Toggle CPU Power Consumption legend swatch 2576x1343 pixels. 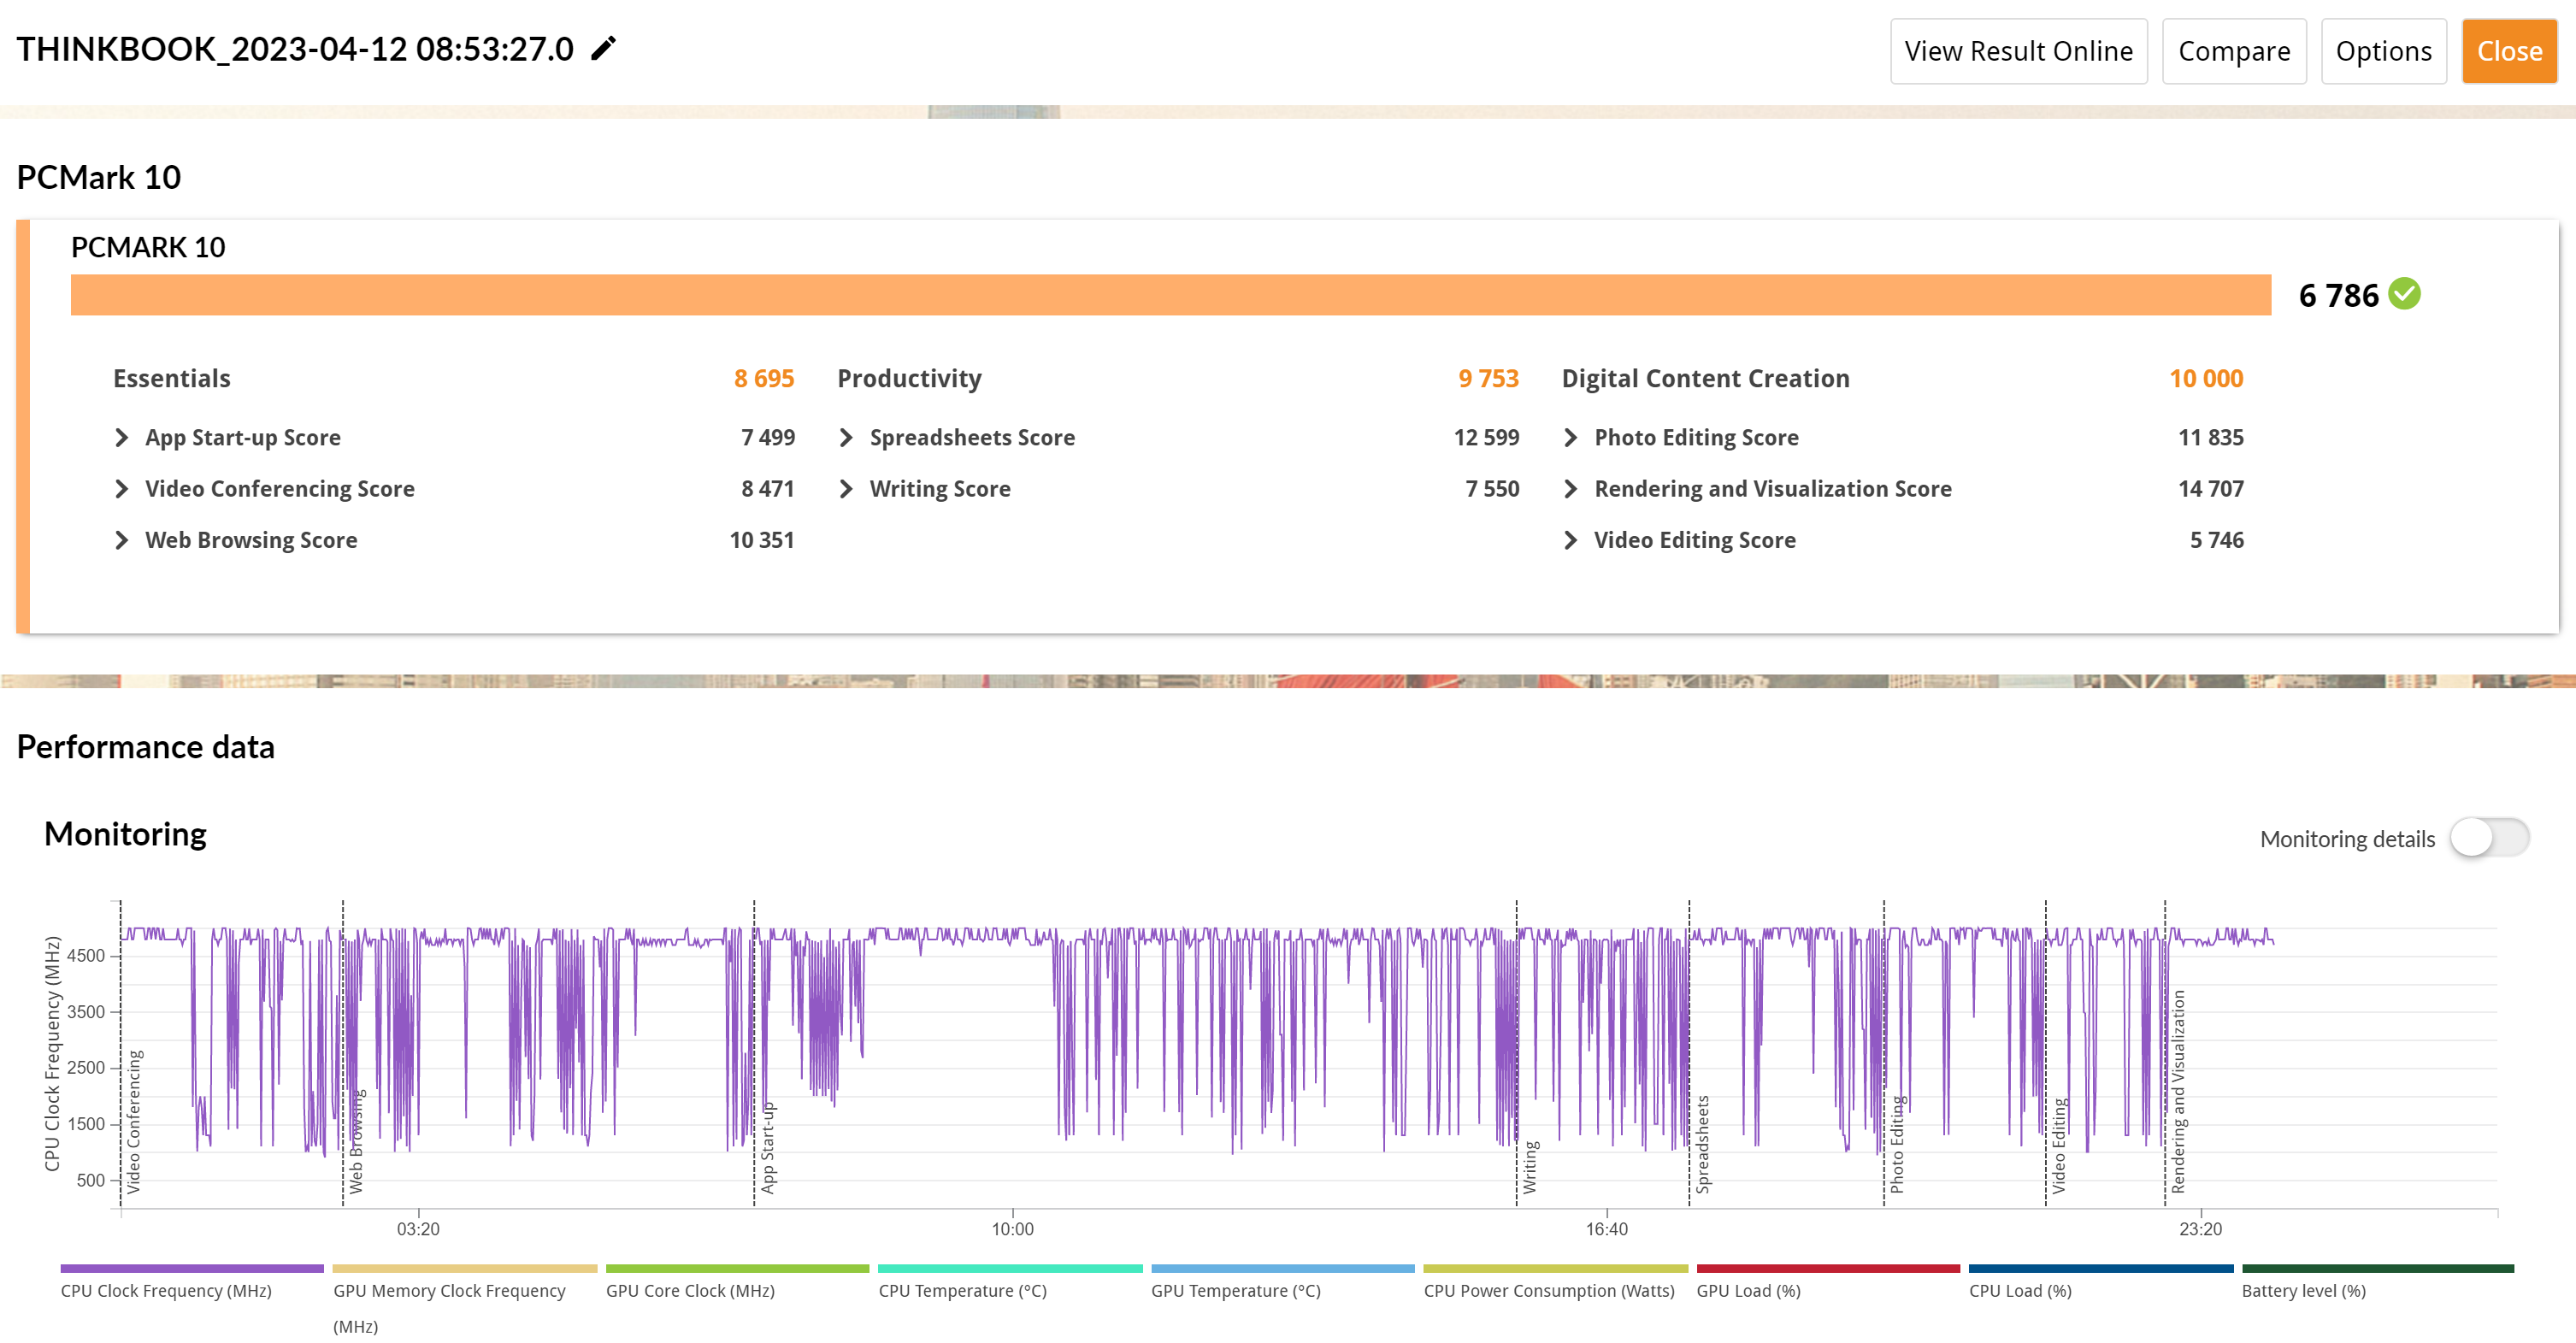coord(1555,1268)
